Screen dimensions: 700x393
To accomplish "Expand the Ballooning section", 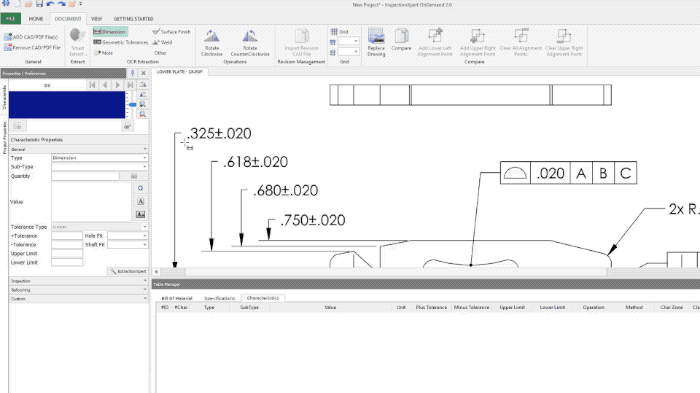I will click(79, 290).
